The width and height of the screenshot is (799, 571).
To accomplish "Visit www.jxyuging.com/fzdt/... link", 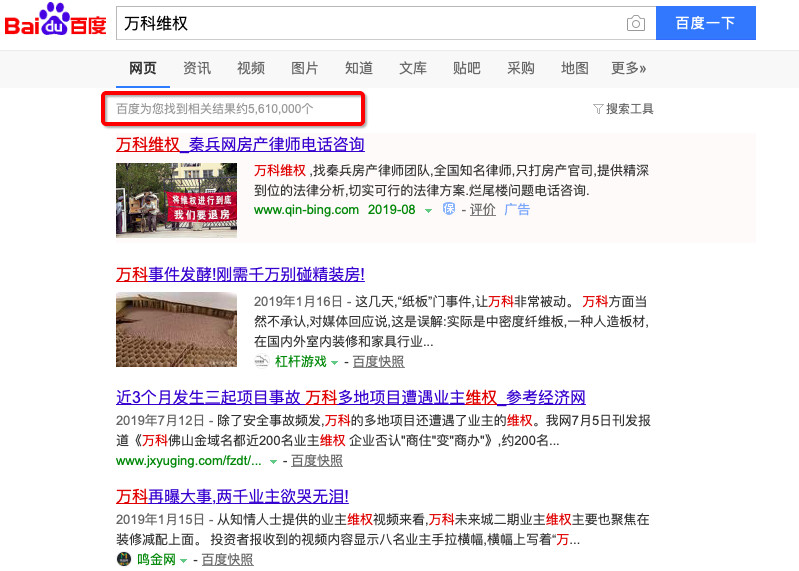I will [189, 460].
